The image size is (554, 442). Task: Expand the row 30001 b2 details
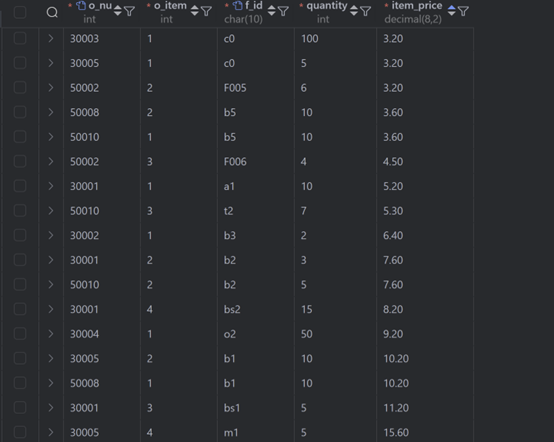(x=51, y=260)
